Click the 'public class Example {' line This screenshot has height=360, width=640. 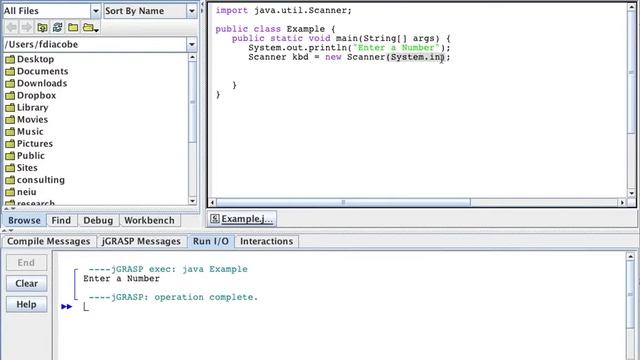[275, 29]
